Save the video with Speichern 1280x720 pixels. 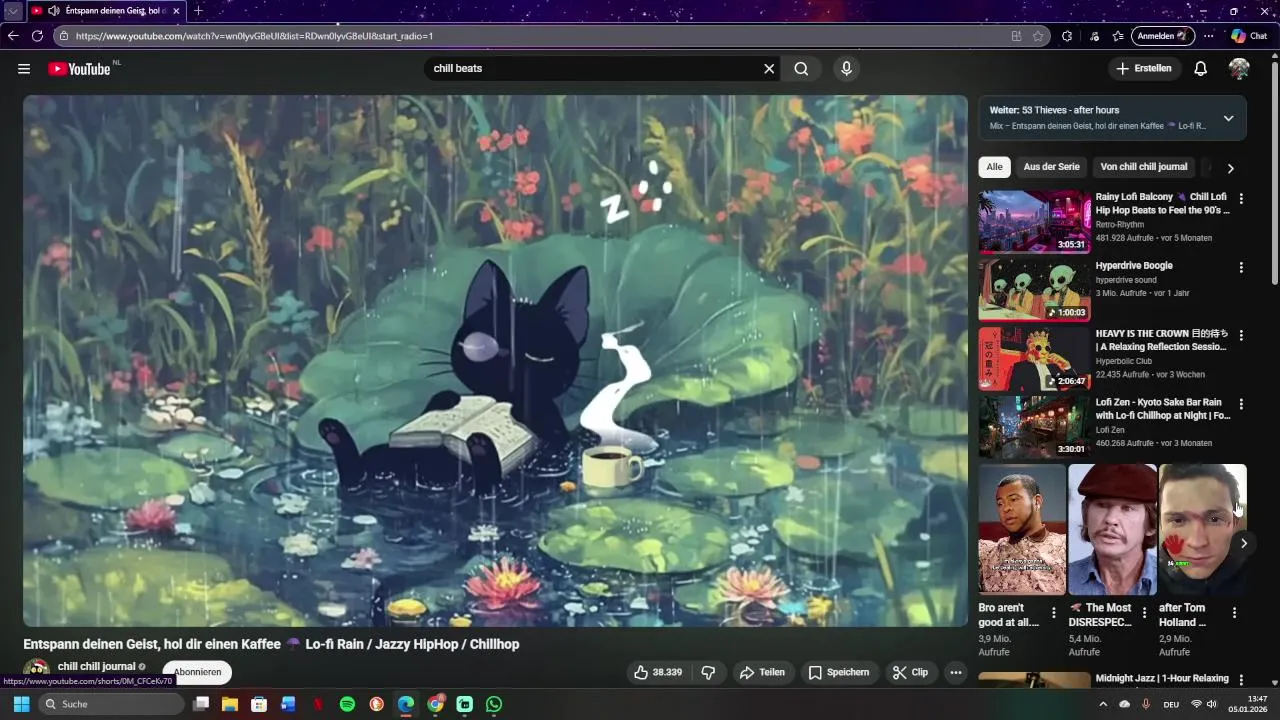[839, 672]
